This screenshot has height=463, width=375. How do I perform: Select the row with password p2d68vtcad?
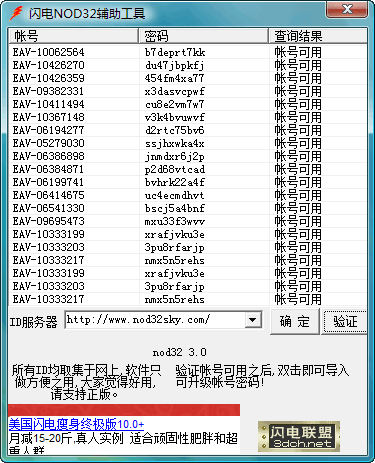coord(188,169)
